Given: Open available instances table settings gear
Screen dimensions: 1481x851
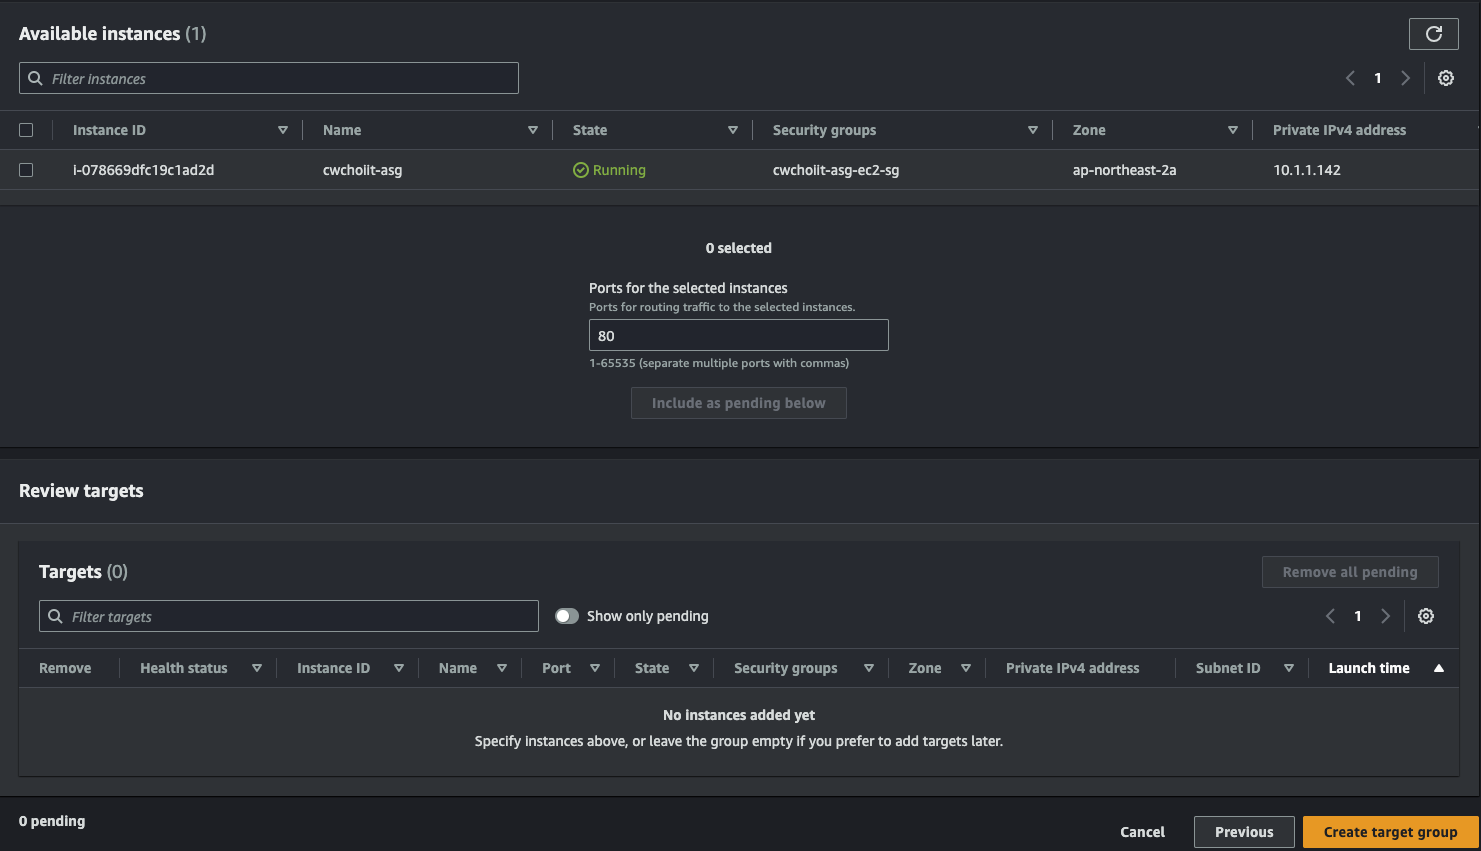Looking at the screenshot, I should 1446,78.
